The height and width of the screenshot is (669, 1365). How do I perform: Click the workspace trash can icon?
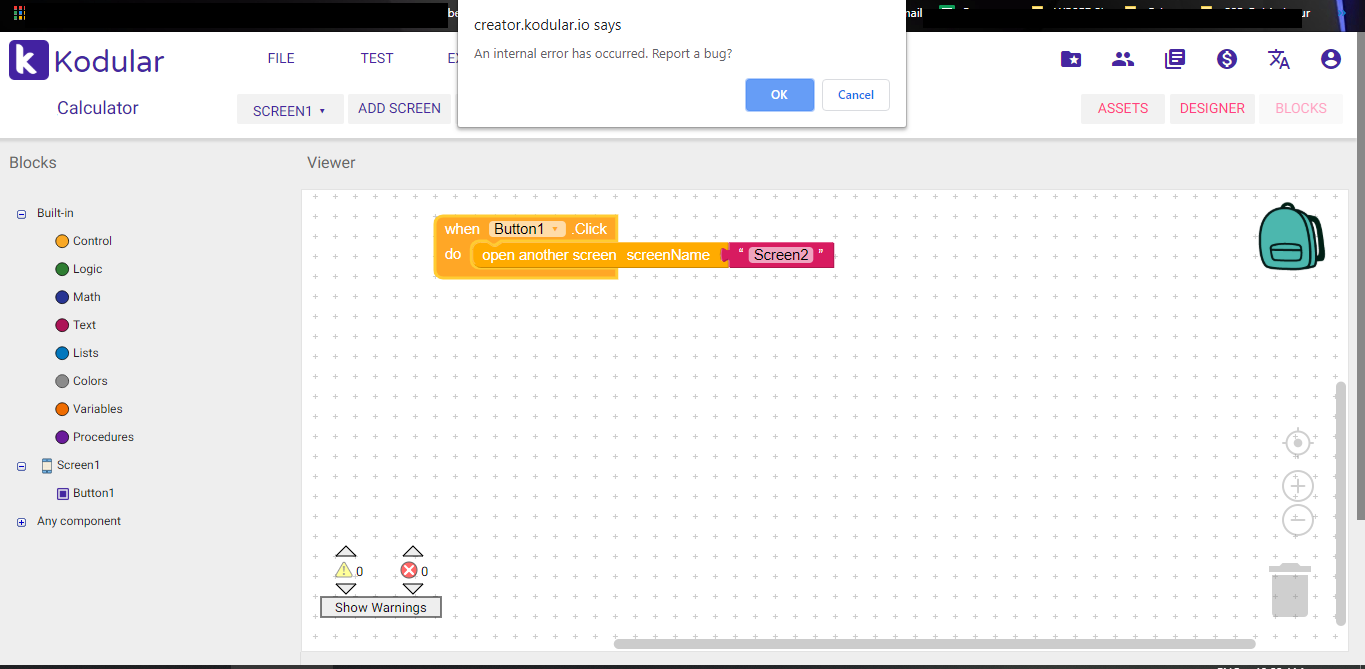point(1289,591)
